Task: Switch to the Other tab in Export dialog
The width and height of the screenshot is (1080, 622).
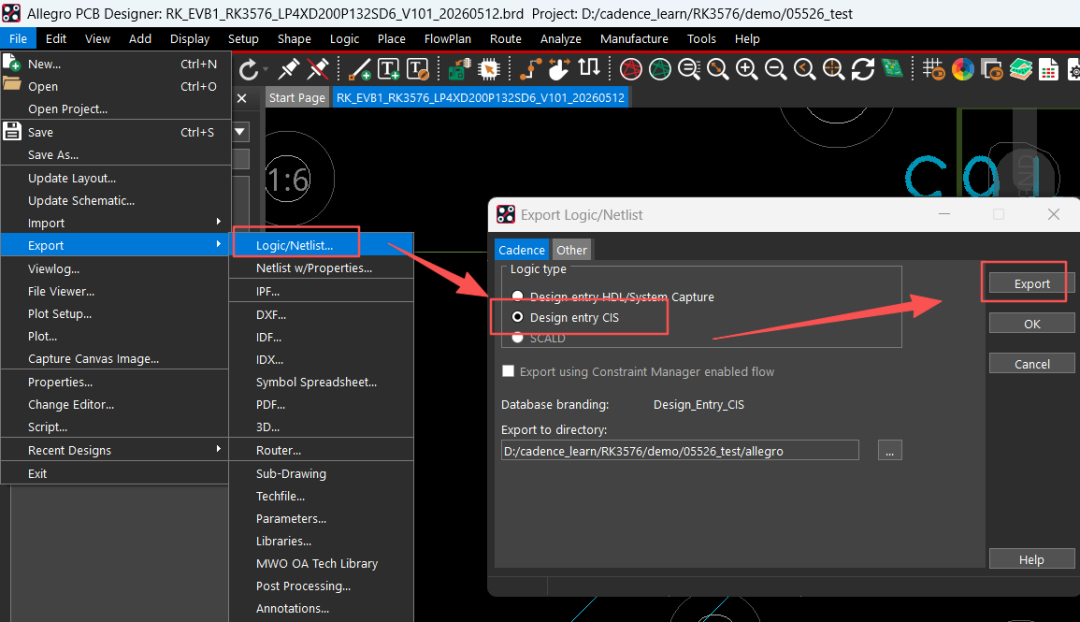Action: 572,250
